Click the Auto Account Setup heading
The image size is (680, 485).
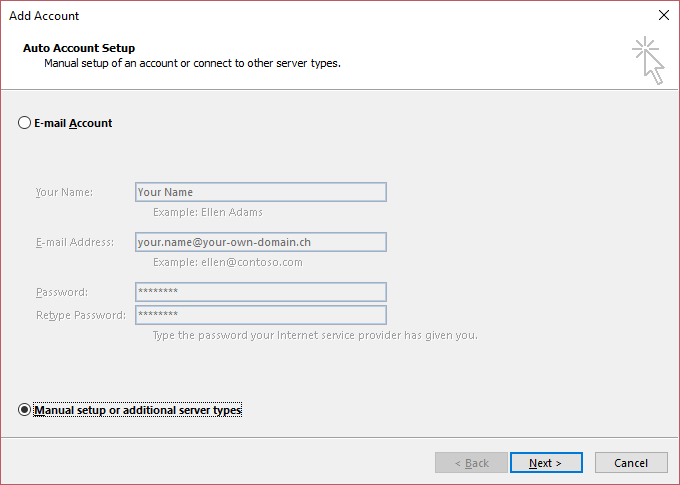[x=79, y=48]
